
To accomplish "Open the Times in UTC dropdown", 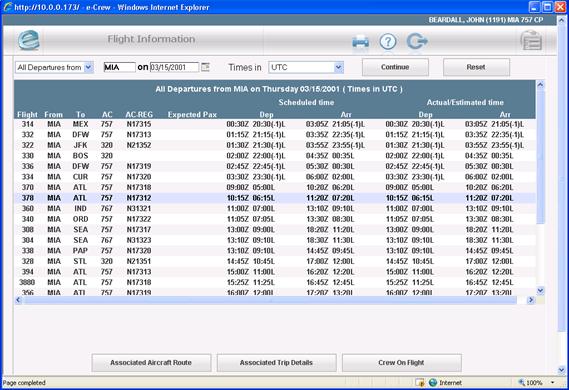I will pyautogui.click(x=338, y=67).
